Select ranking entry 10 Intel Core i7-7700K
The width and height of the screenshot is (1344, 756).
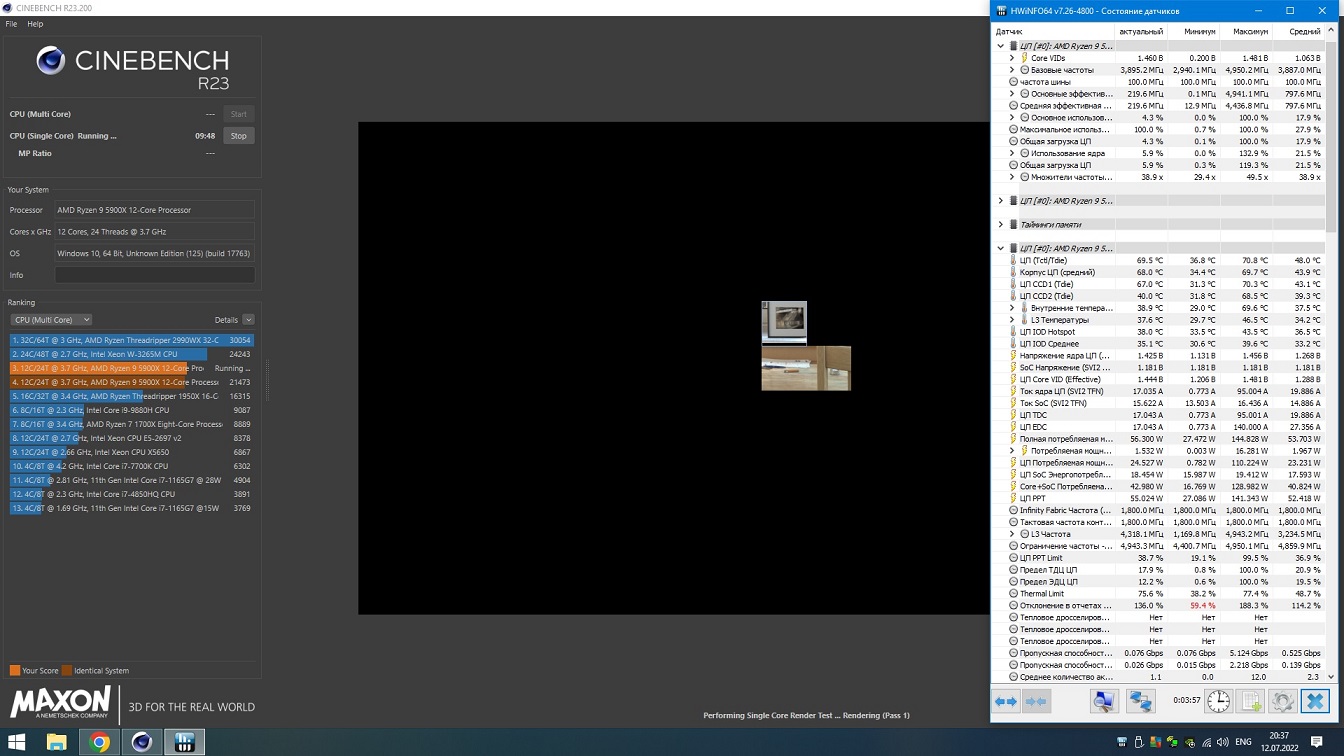[132, 466]
